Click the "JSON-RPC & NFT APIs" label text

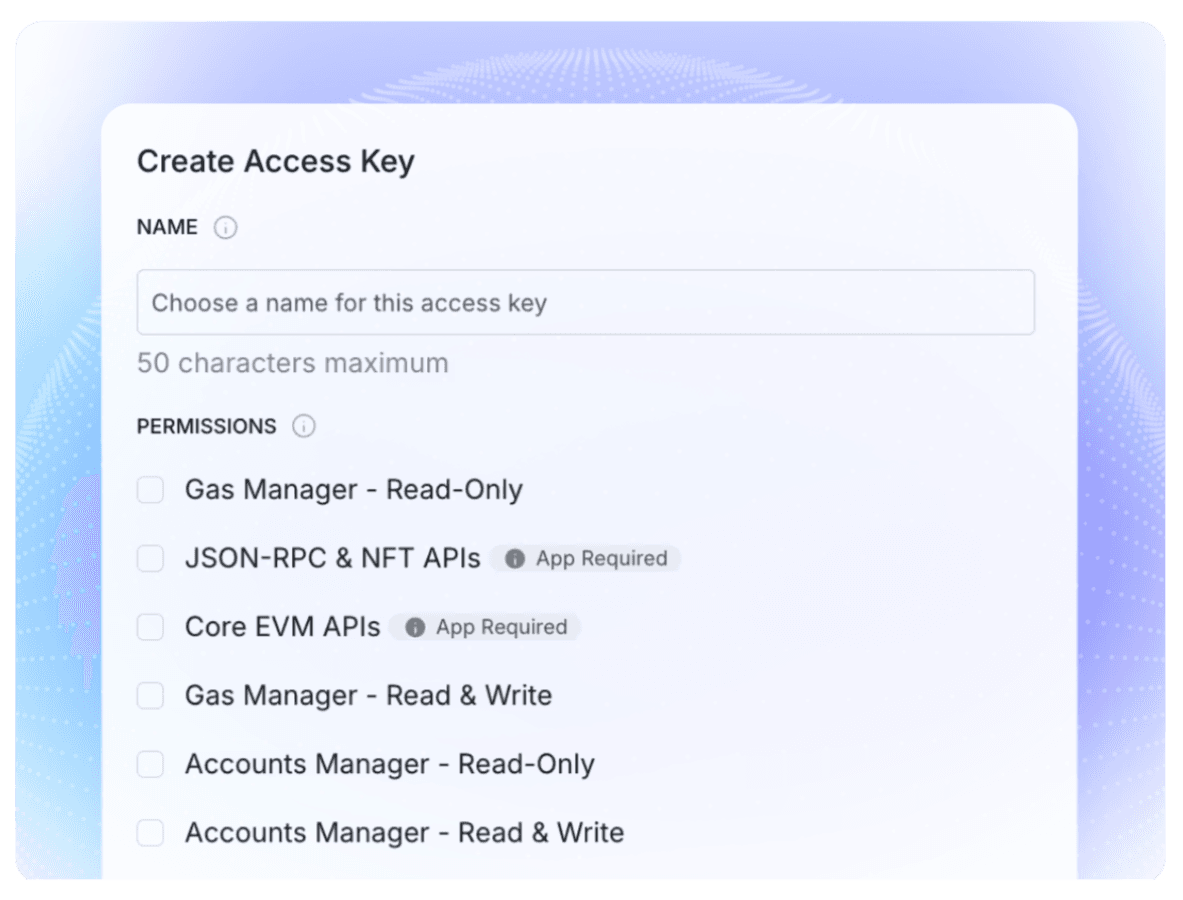coord(332,558)
